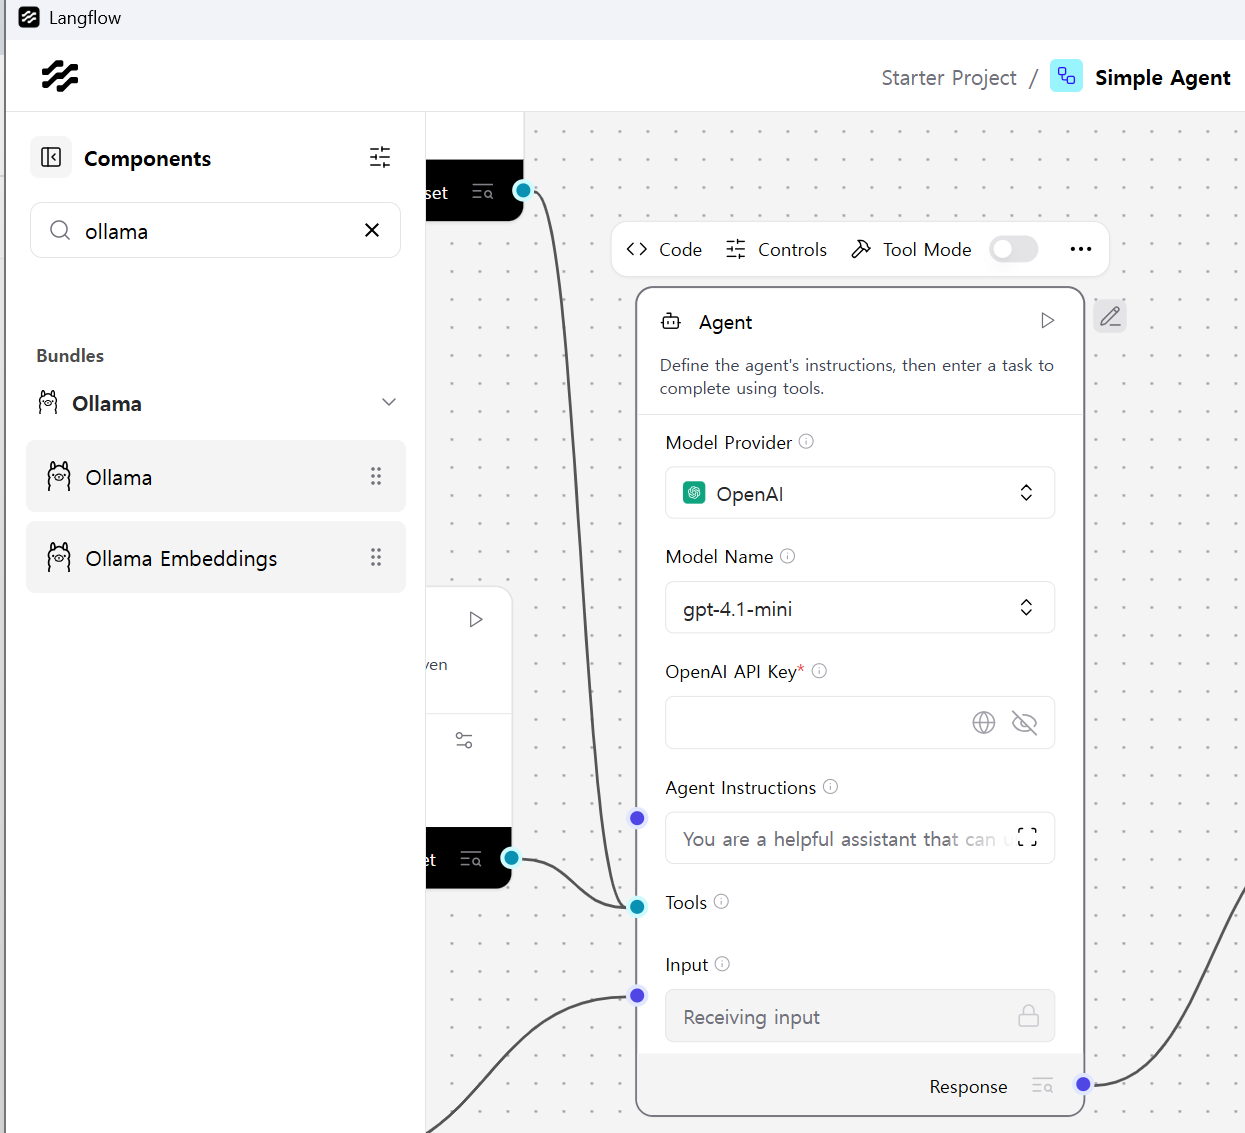Click the search field with ollama
The image size is (1245, 1133).
pyautogui.click(x=215, y=230)
